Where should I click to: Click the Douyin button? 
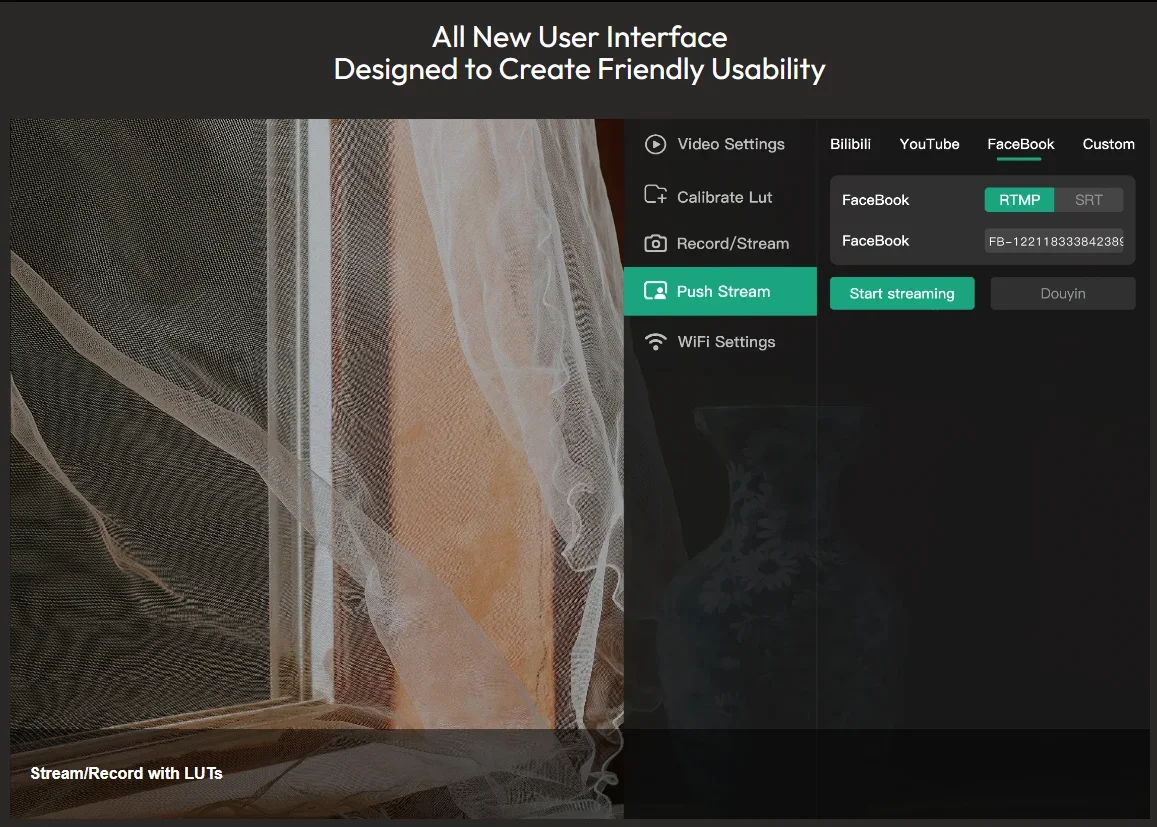(1063, 294)
